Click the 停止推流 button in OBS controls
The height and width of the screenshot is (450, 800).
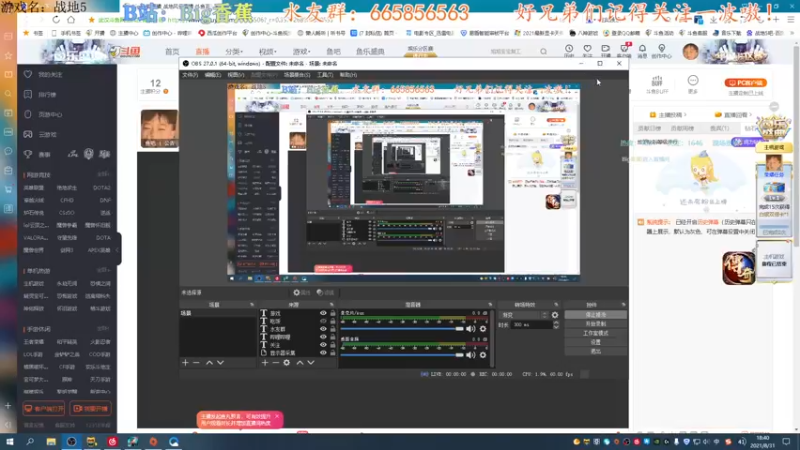coord(595,315)
